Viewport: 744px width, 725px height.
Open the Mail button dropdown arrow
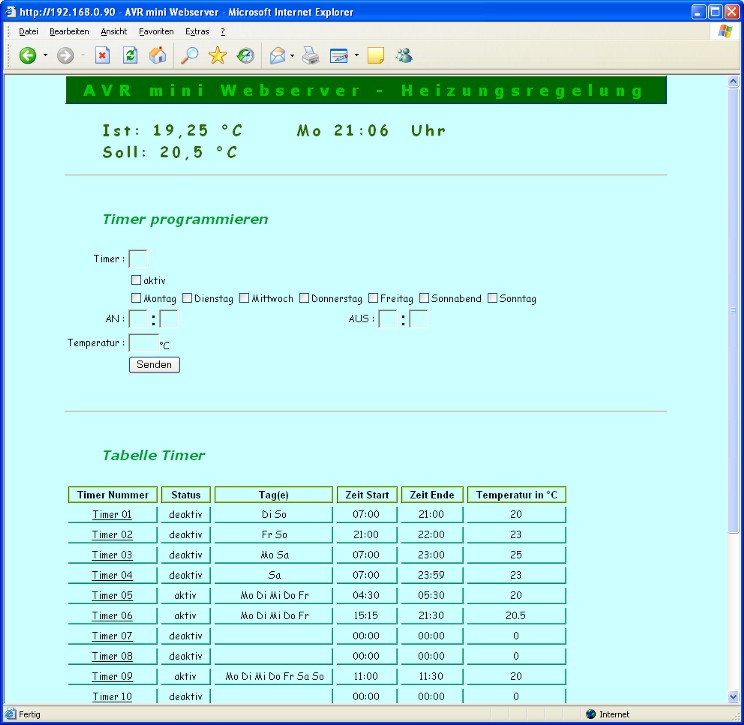[x=292, y=56]
